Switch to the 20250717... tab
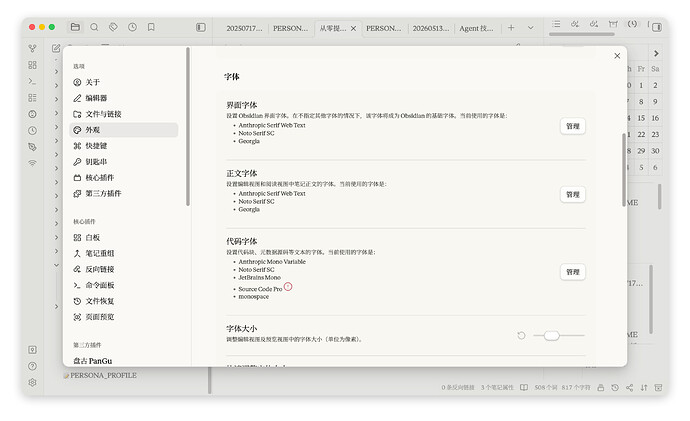 pos(244,28)
